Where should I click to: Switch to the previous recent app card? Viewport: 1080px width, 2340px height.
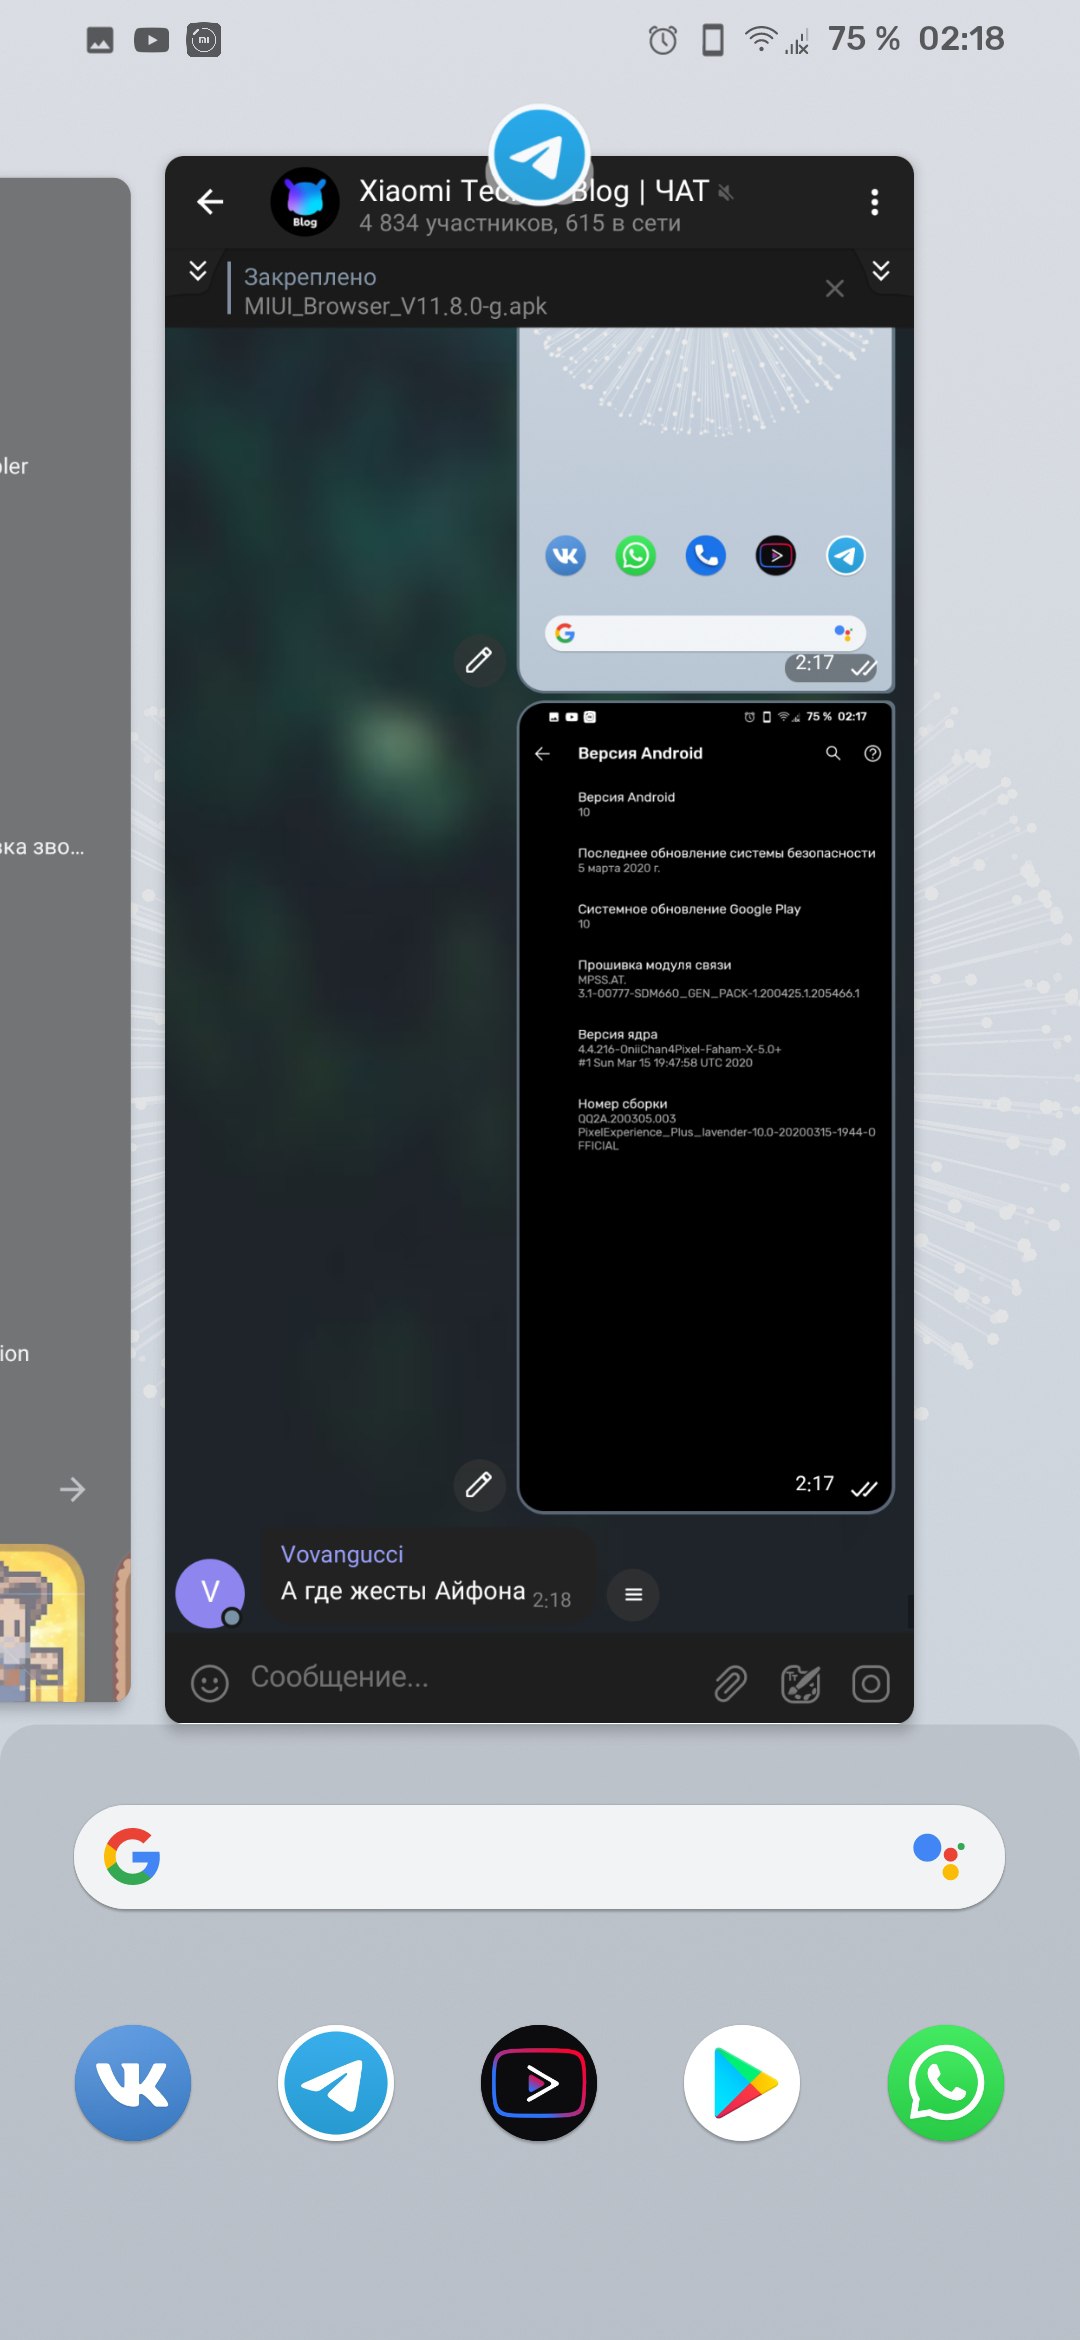(65, 940)
